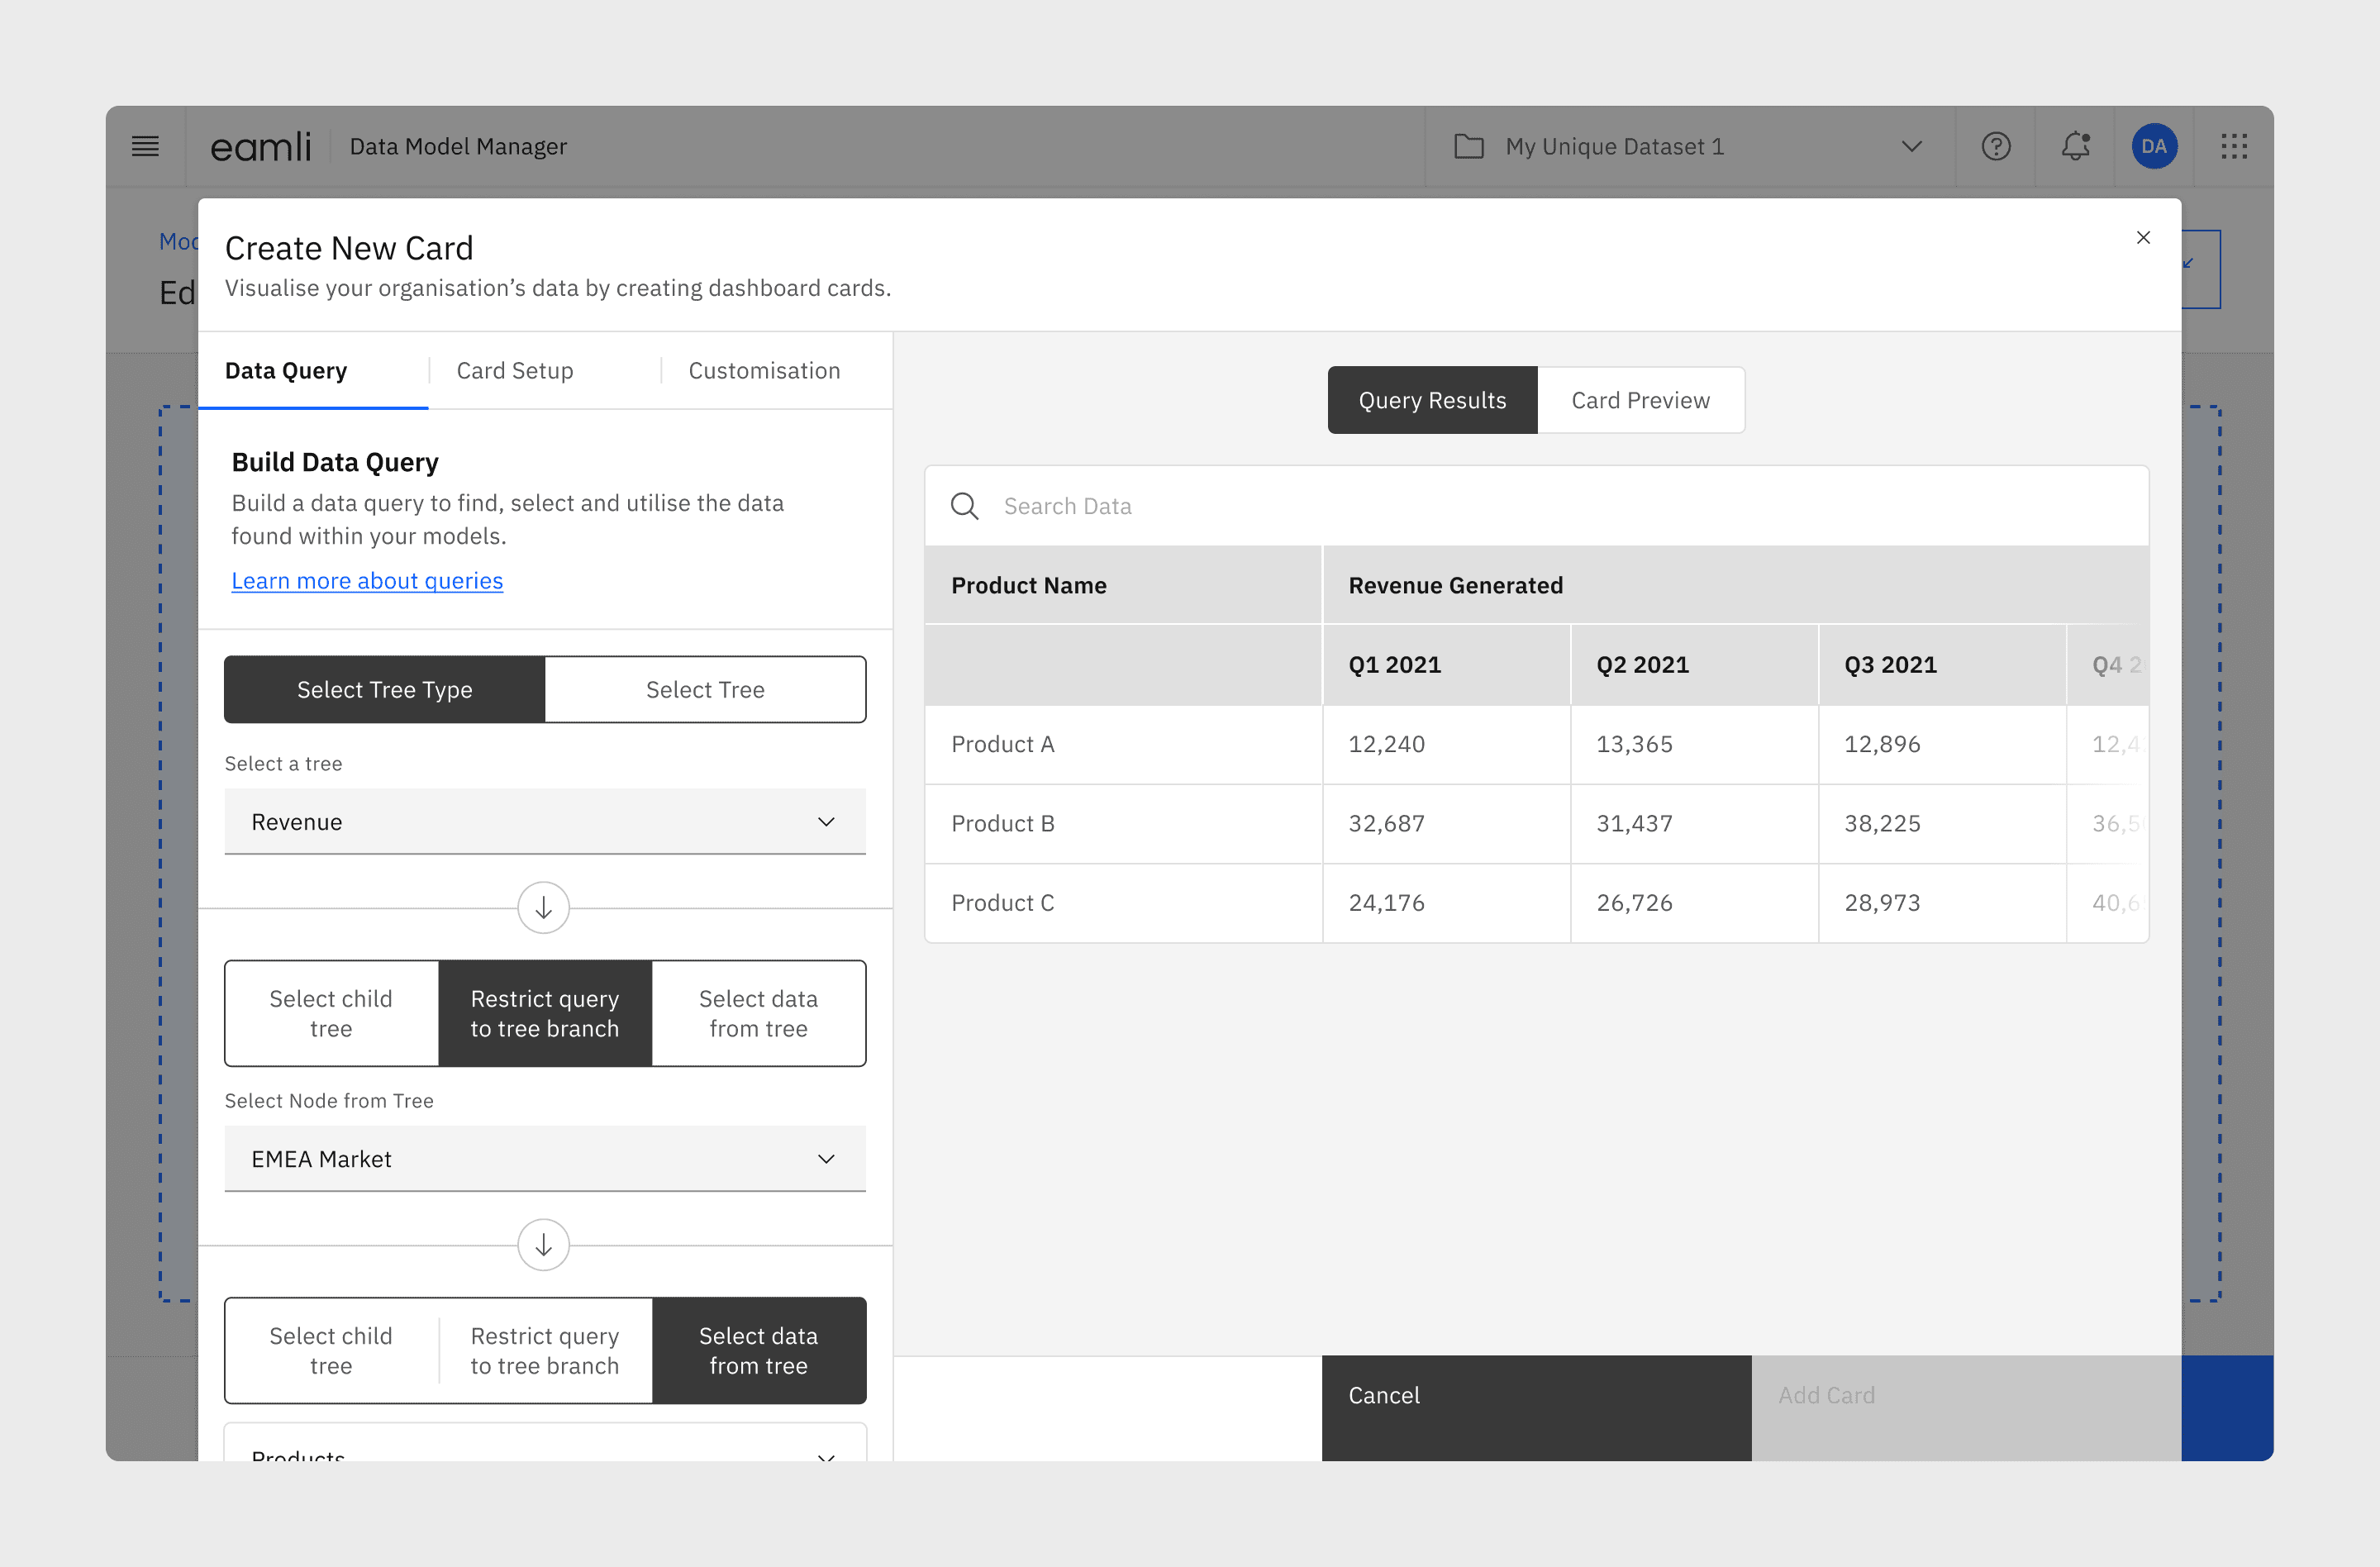Choose first Select child tree option
Viewport: 2380px width, 1567px height.
click(331, 1013)
